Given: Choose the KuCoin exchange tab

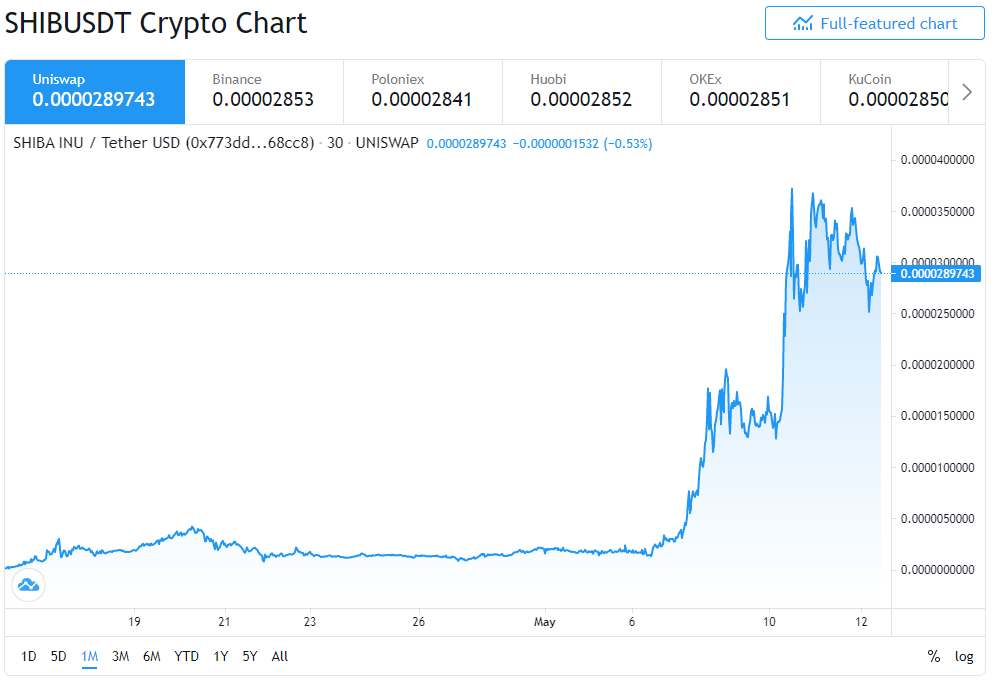Looking at the screenshot, I should click(x=885, y=92).
